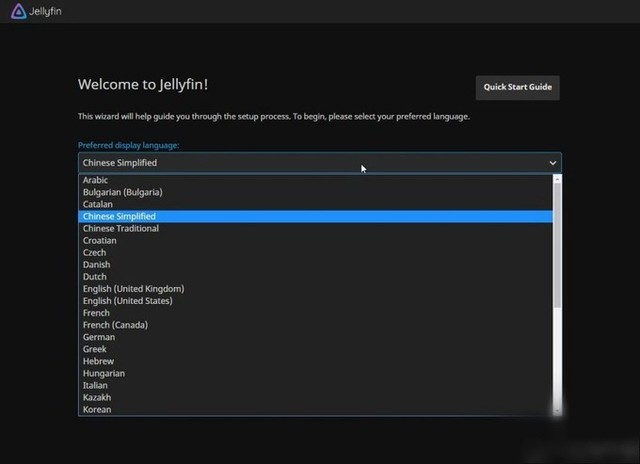Click the Jellyfin title text in header
This screenshot has height=464, width=640.
(45, 11)
